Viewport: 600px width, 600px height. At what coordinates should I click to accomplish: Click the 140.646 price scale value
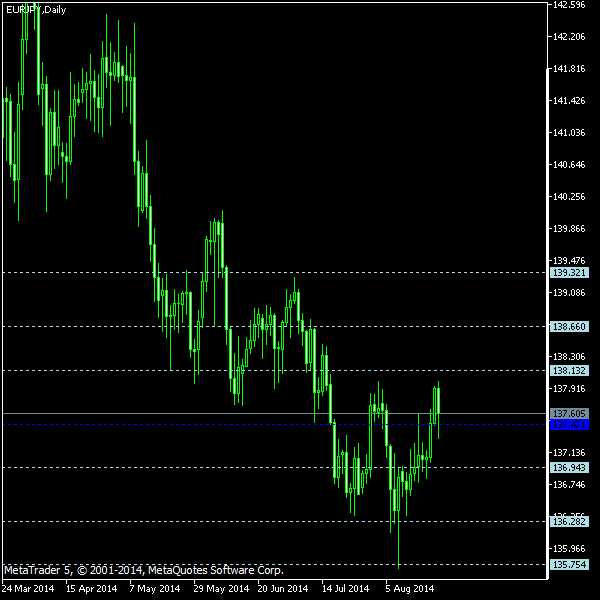pos(569,165)
